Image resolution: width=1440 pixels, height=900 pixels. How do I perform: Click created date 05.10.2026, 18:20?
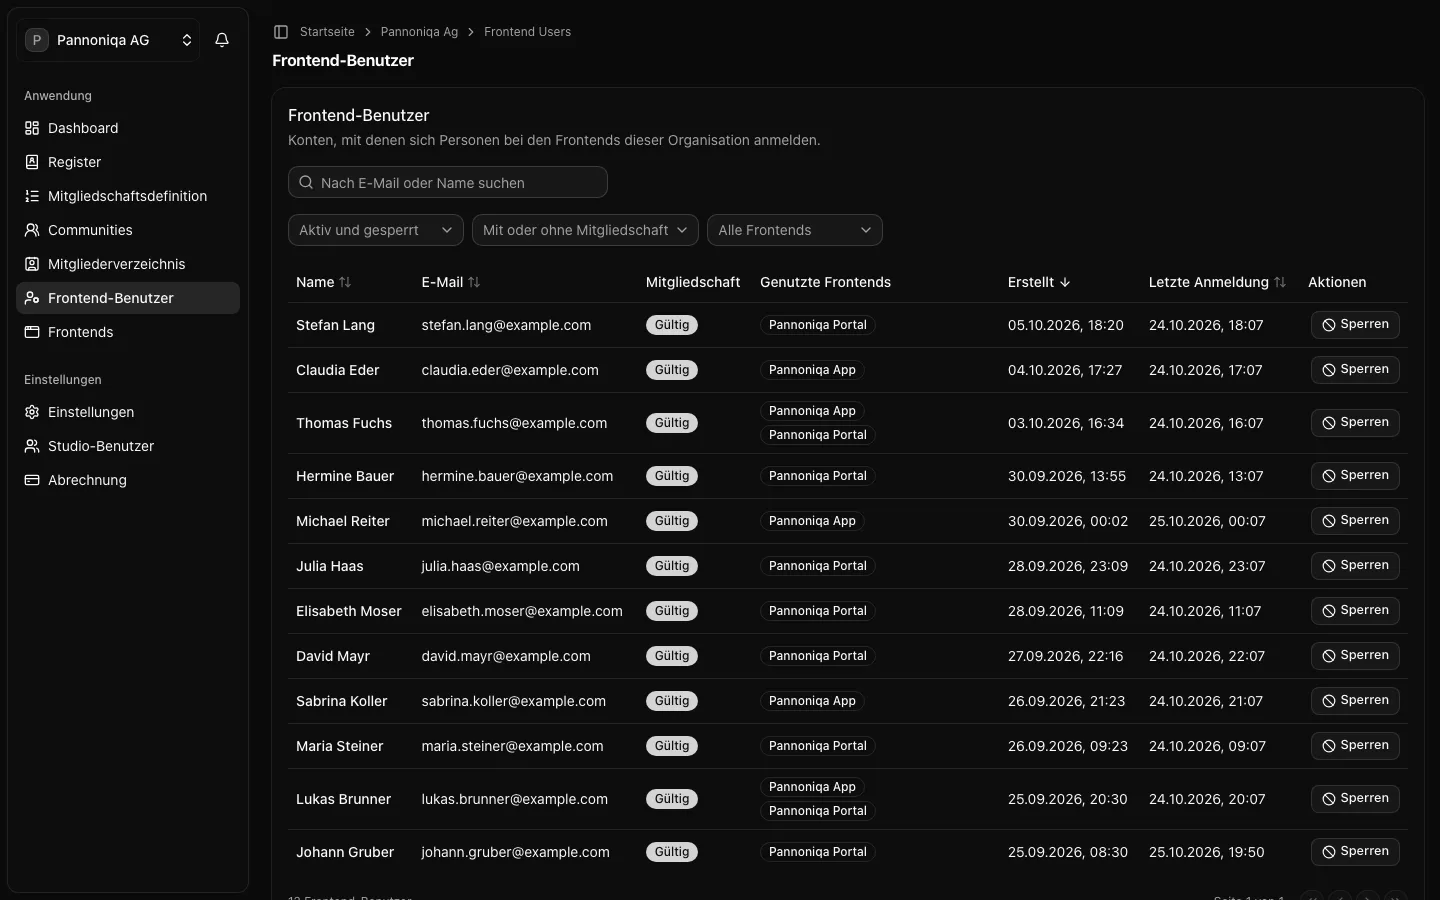(1066, 325)
